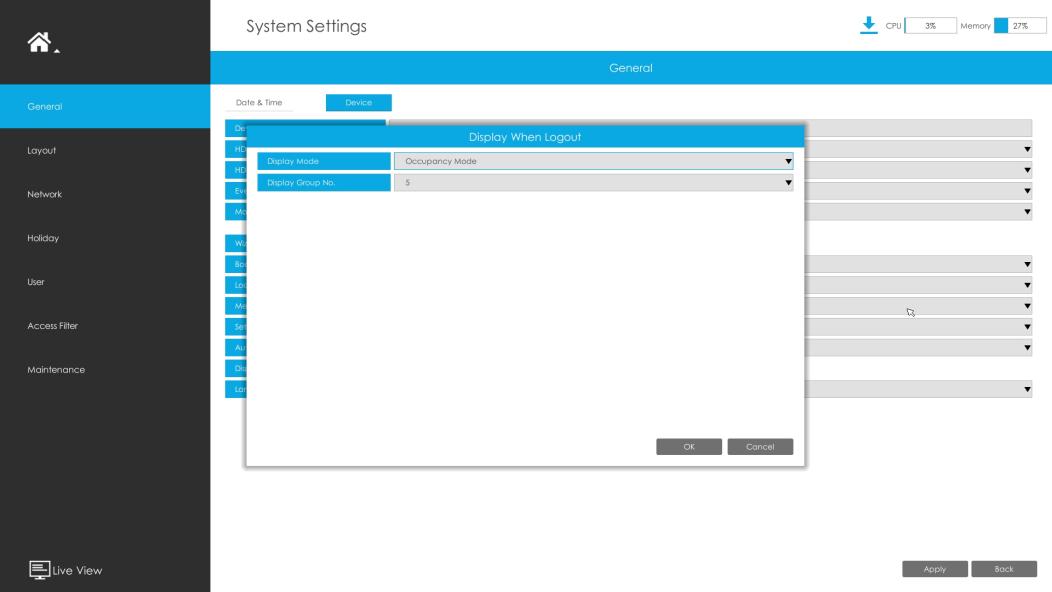This screenshot has height=592, width=1052.
Task: Click the Back button
Action: [1004, 569]
